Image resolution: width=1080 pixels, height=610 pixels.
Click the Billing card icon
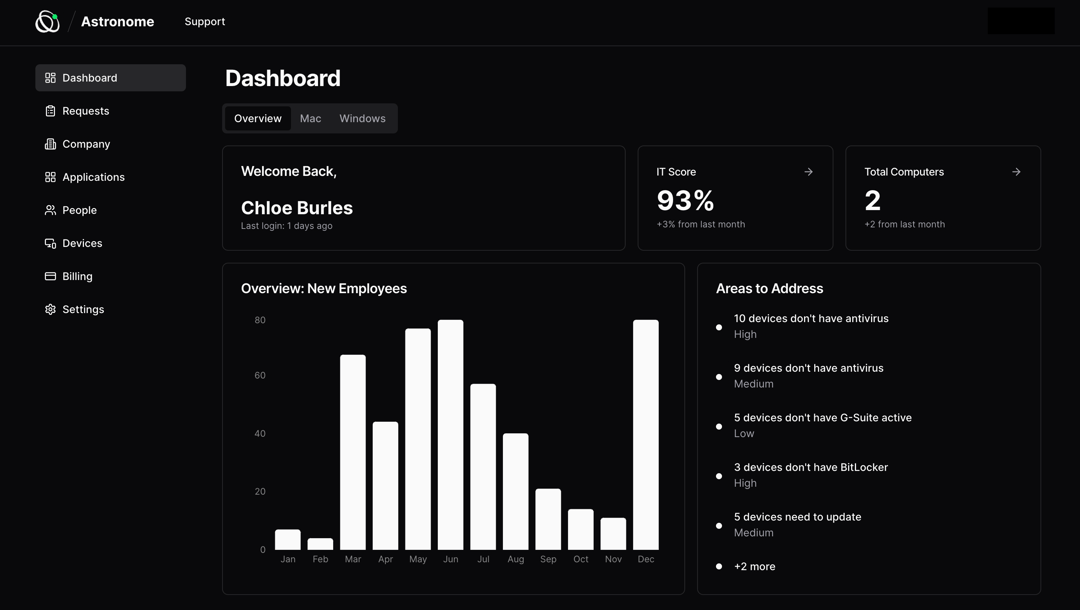click(50, 276)
